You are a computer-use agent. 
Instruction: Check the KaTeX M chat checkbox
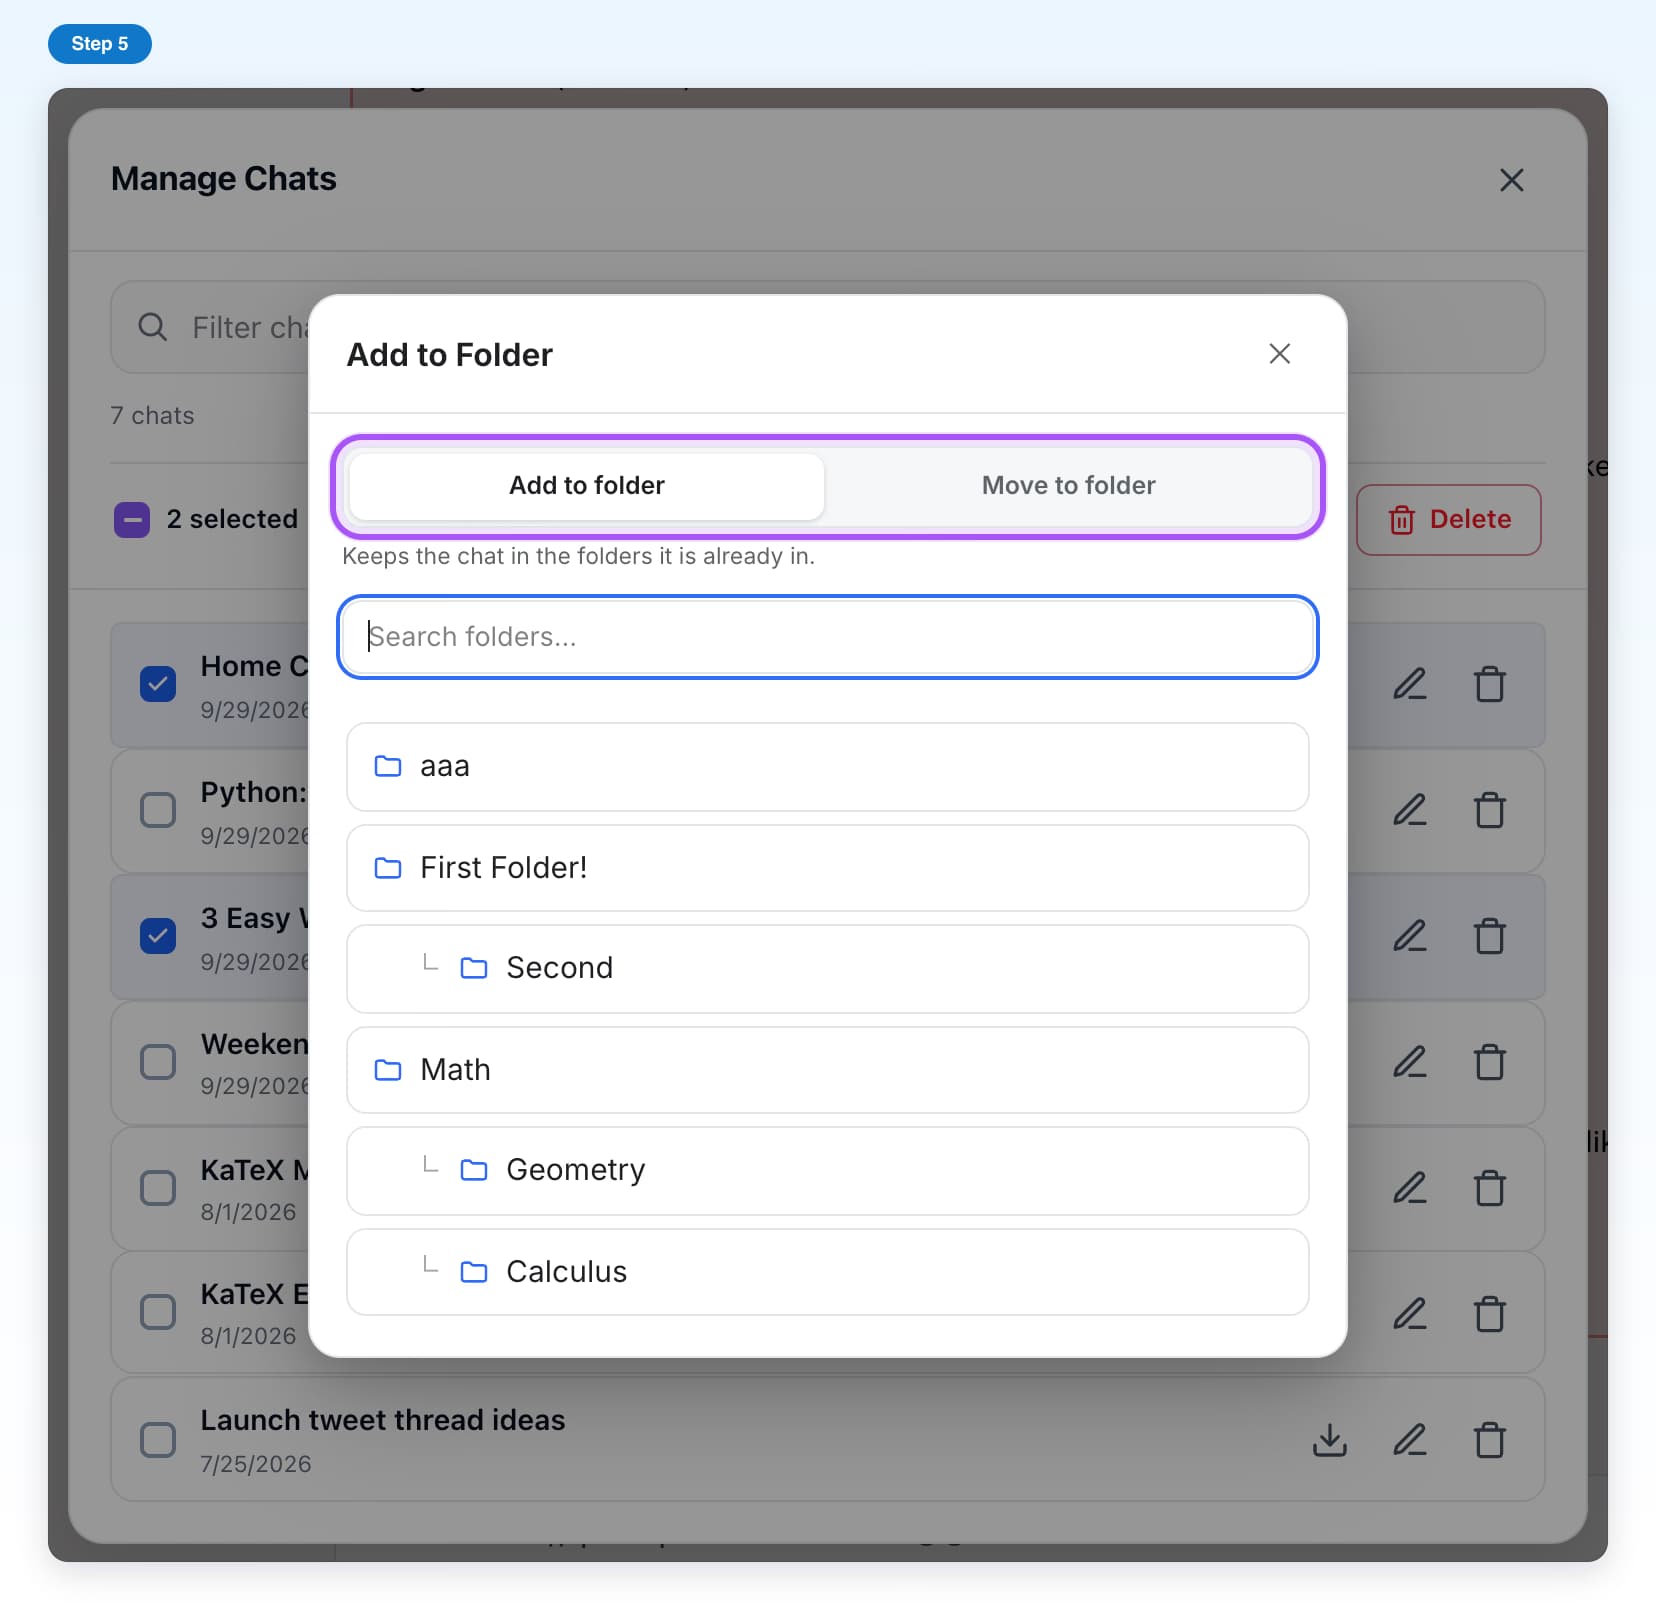158,1188
